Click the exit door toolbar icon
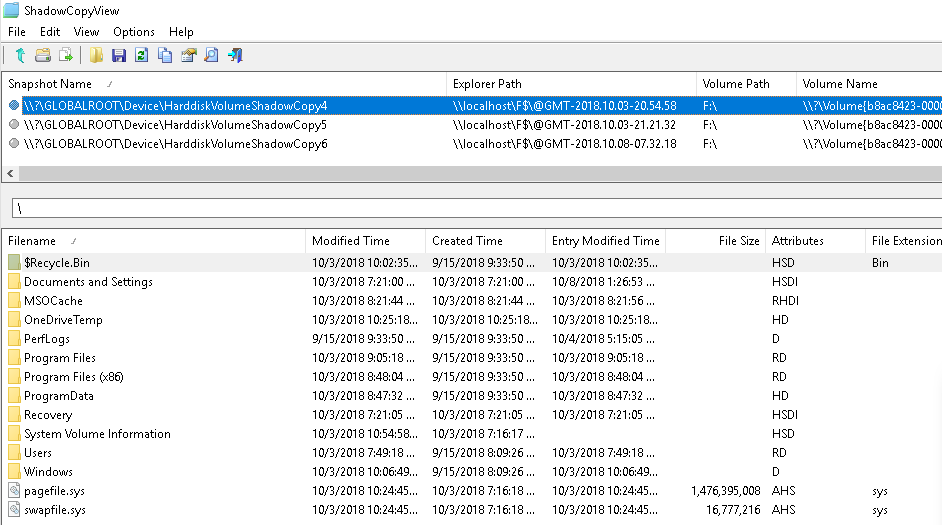The width and height of the screenshot is (942, 525). [235, 56]
